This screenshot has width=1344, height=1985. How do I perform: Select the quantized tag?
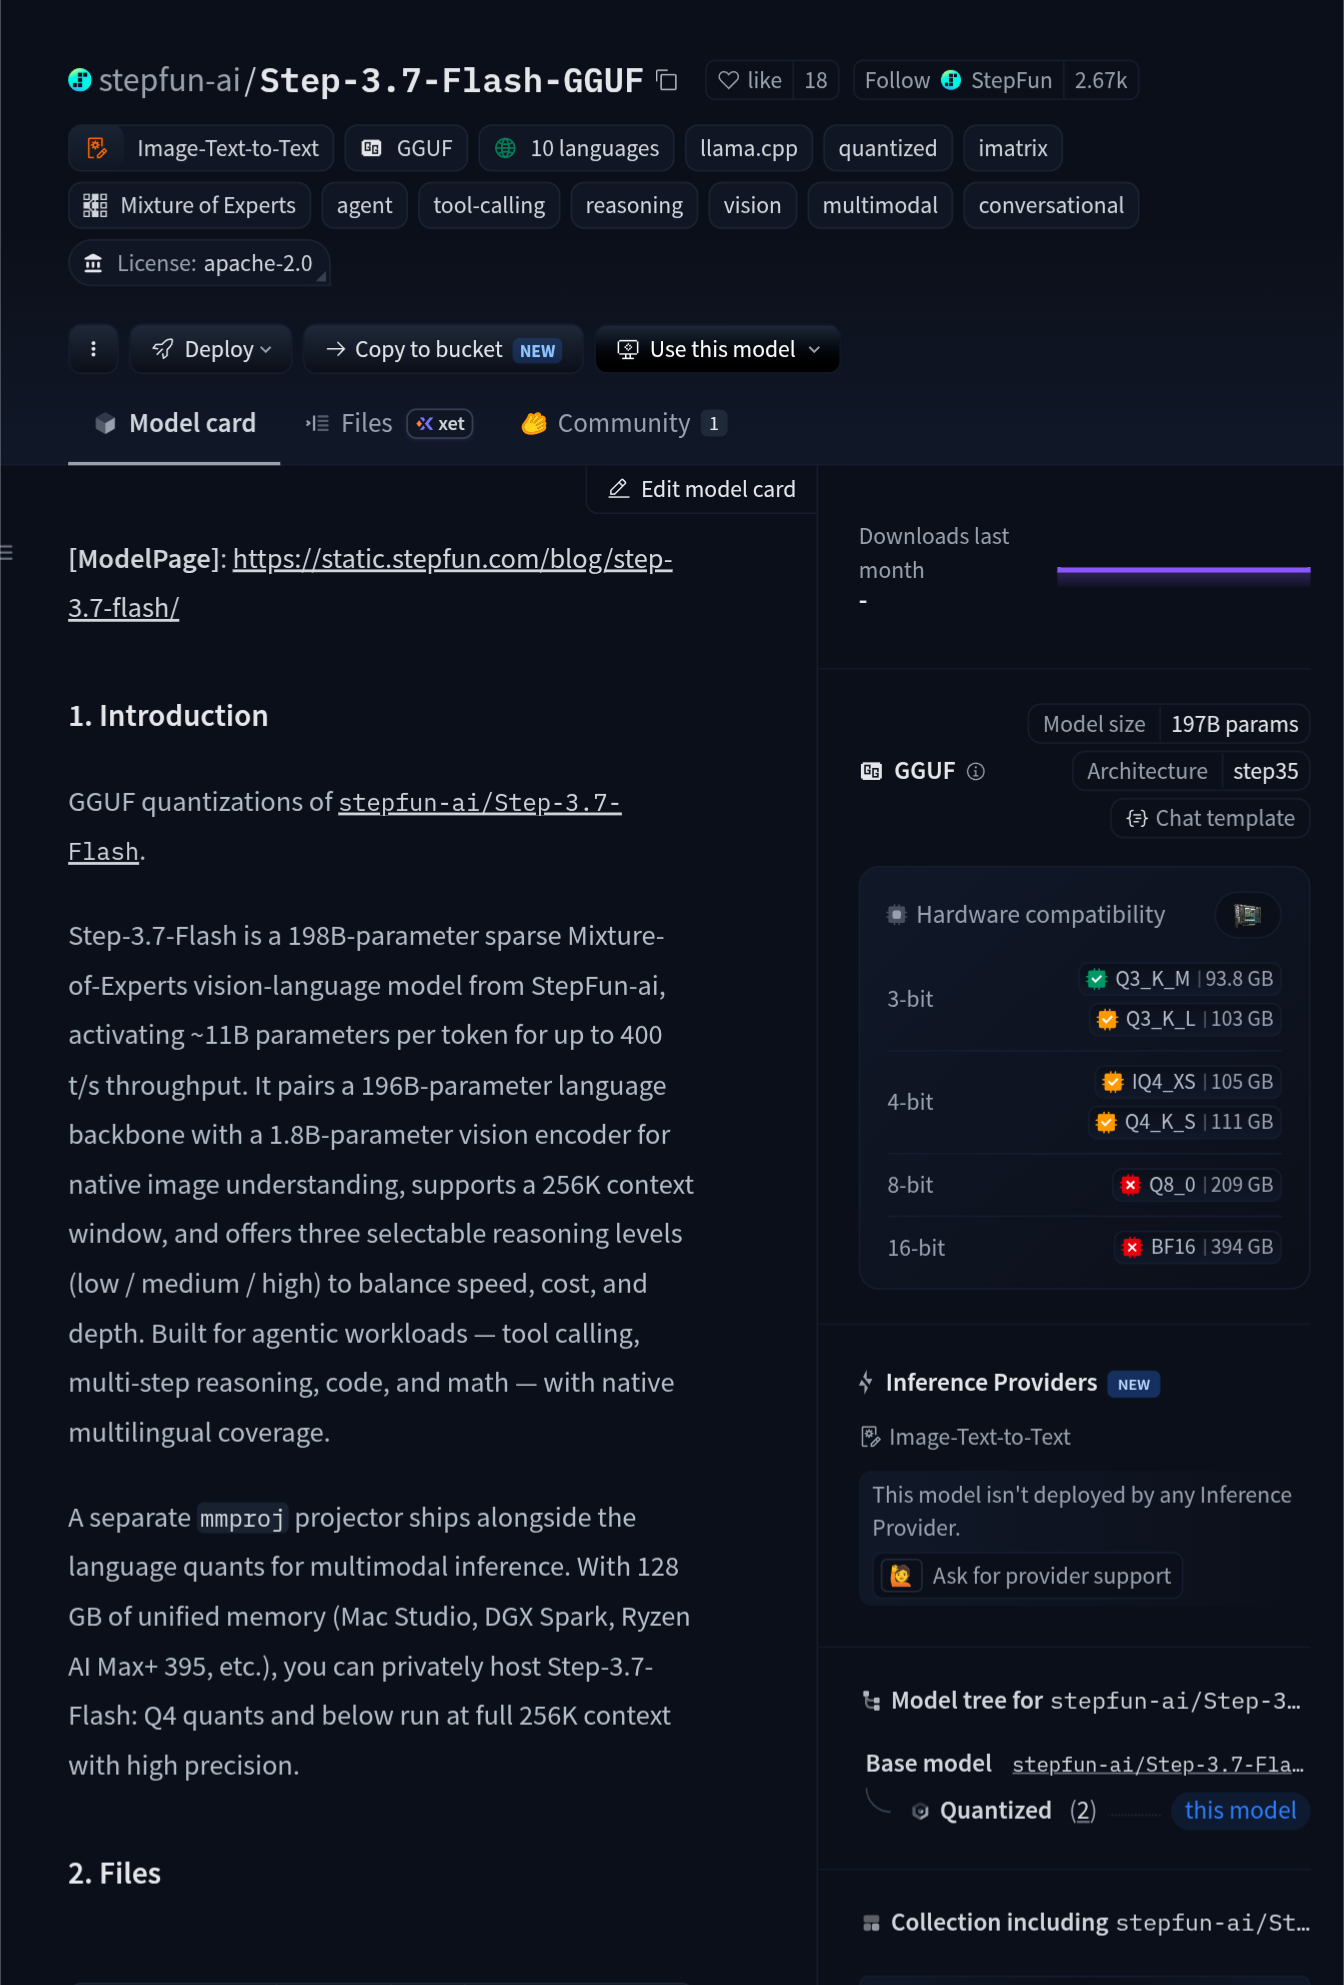(x=888, y=148)
